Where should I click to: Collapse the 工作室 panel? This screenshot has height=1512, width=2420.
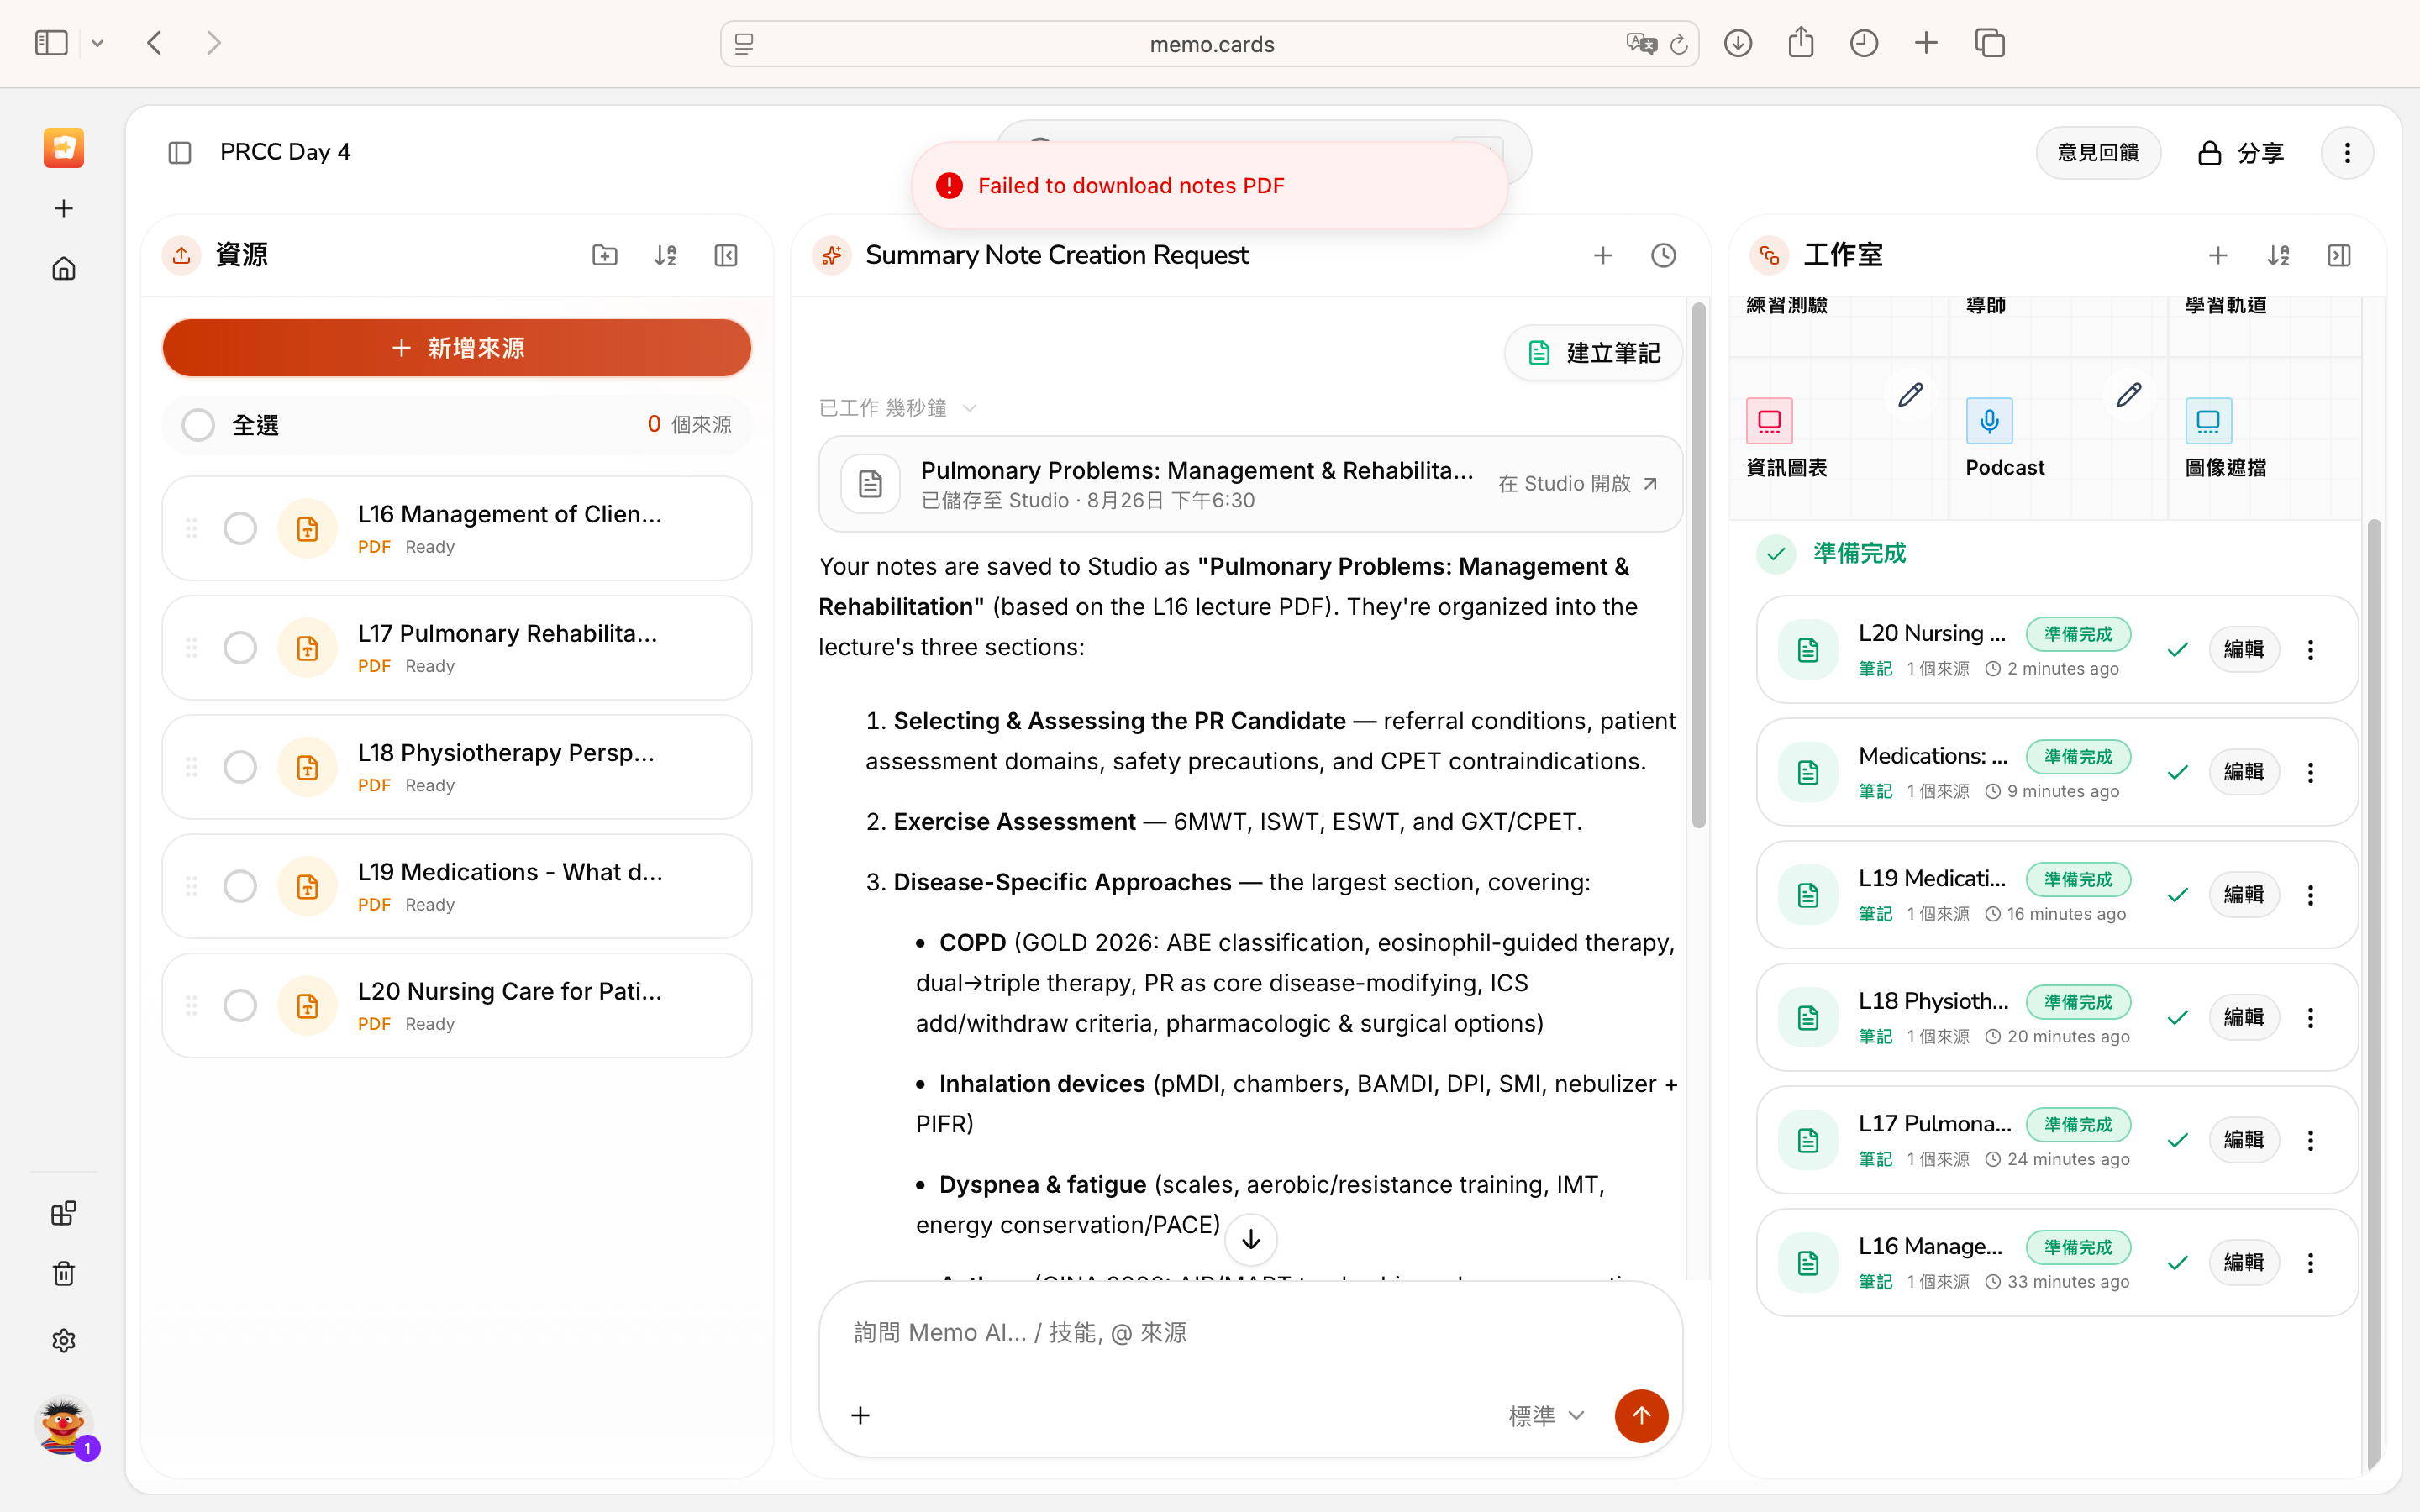click(x=2339, y=255)
